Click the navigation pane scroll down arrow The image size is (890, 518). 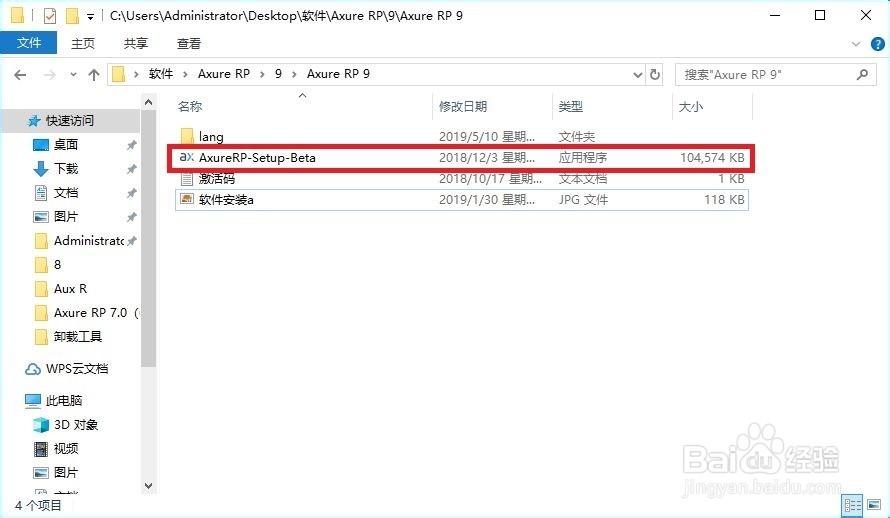[148, 486]
